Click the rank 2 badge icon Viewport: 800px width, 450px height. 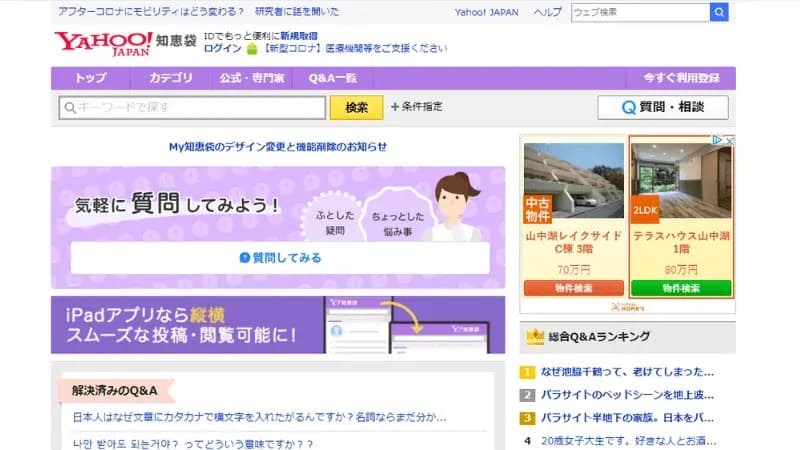(527, 395)
